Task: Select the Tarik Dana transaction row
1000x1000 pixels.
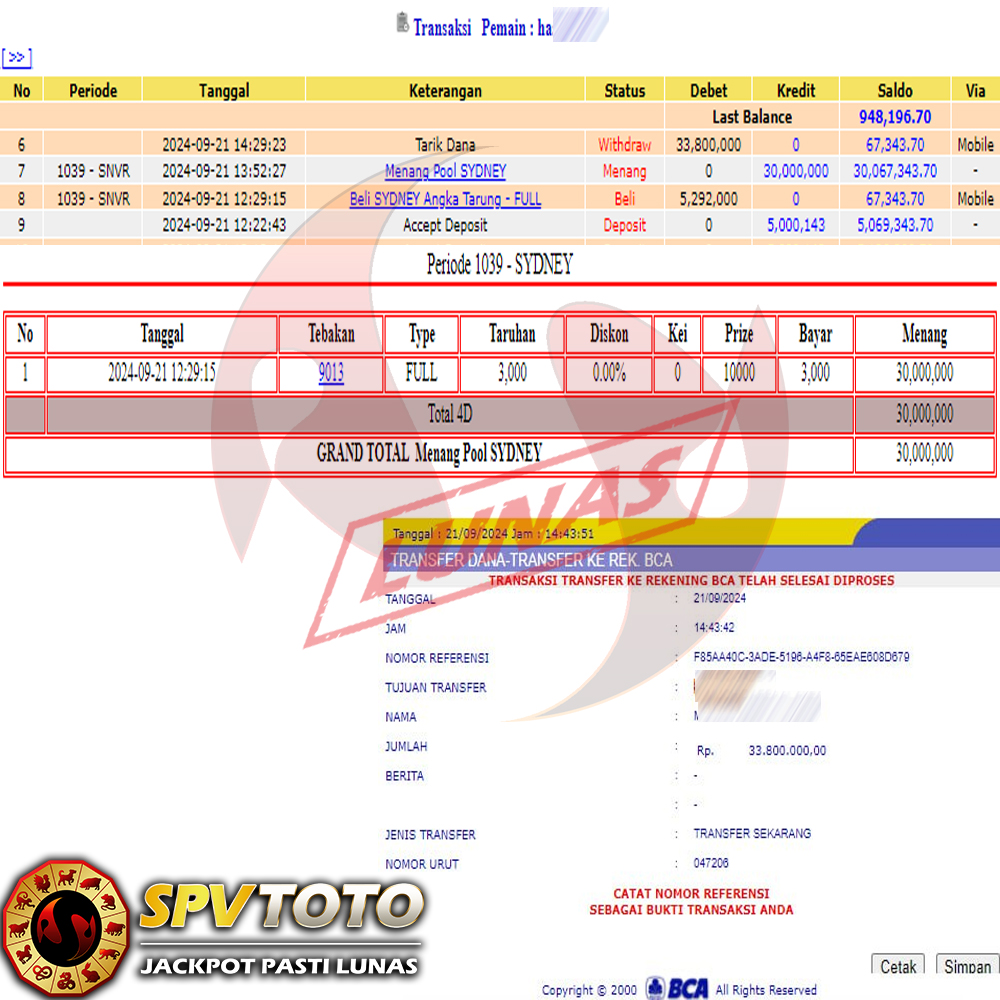Action: tap(445, 144)
